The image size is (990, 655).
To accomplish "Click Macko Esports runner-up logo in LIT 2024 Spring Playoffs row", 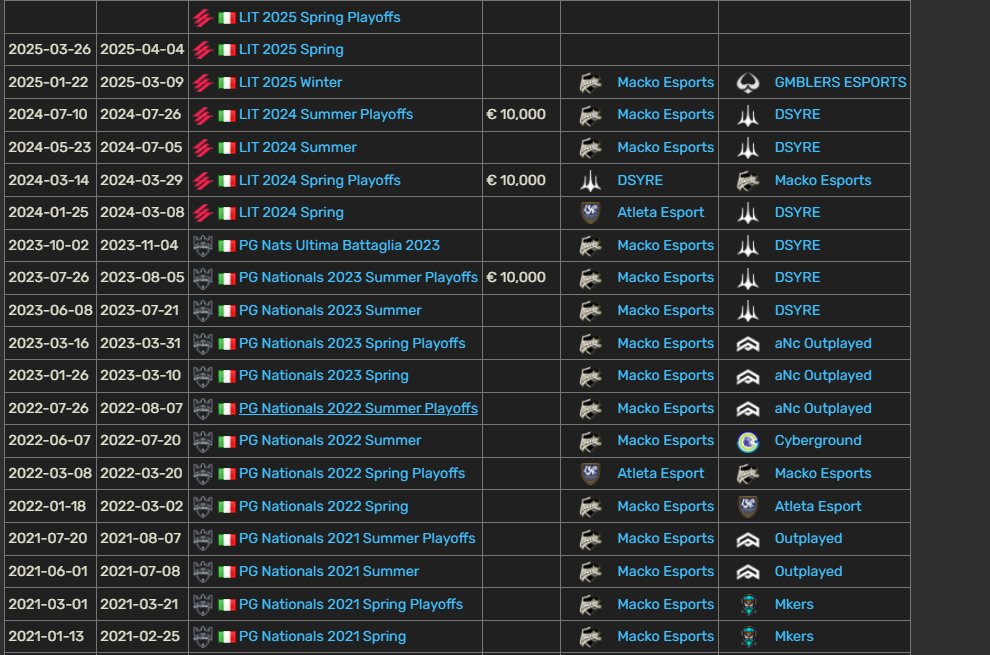I will pos(748,181).
